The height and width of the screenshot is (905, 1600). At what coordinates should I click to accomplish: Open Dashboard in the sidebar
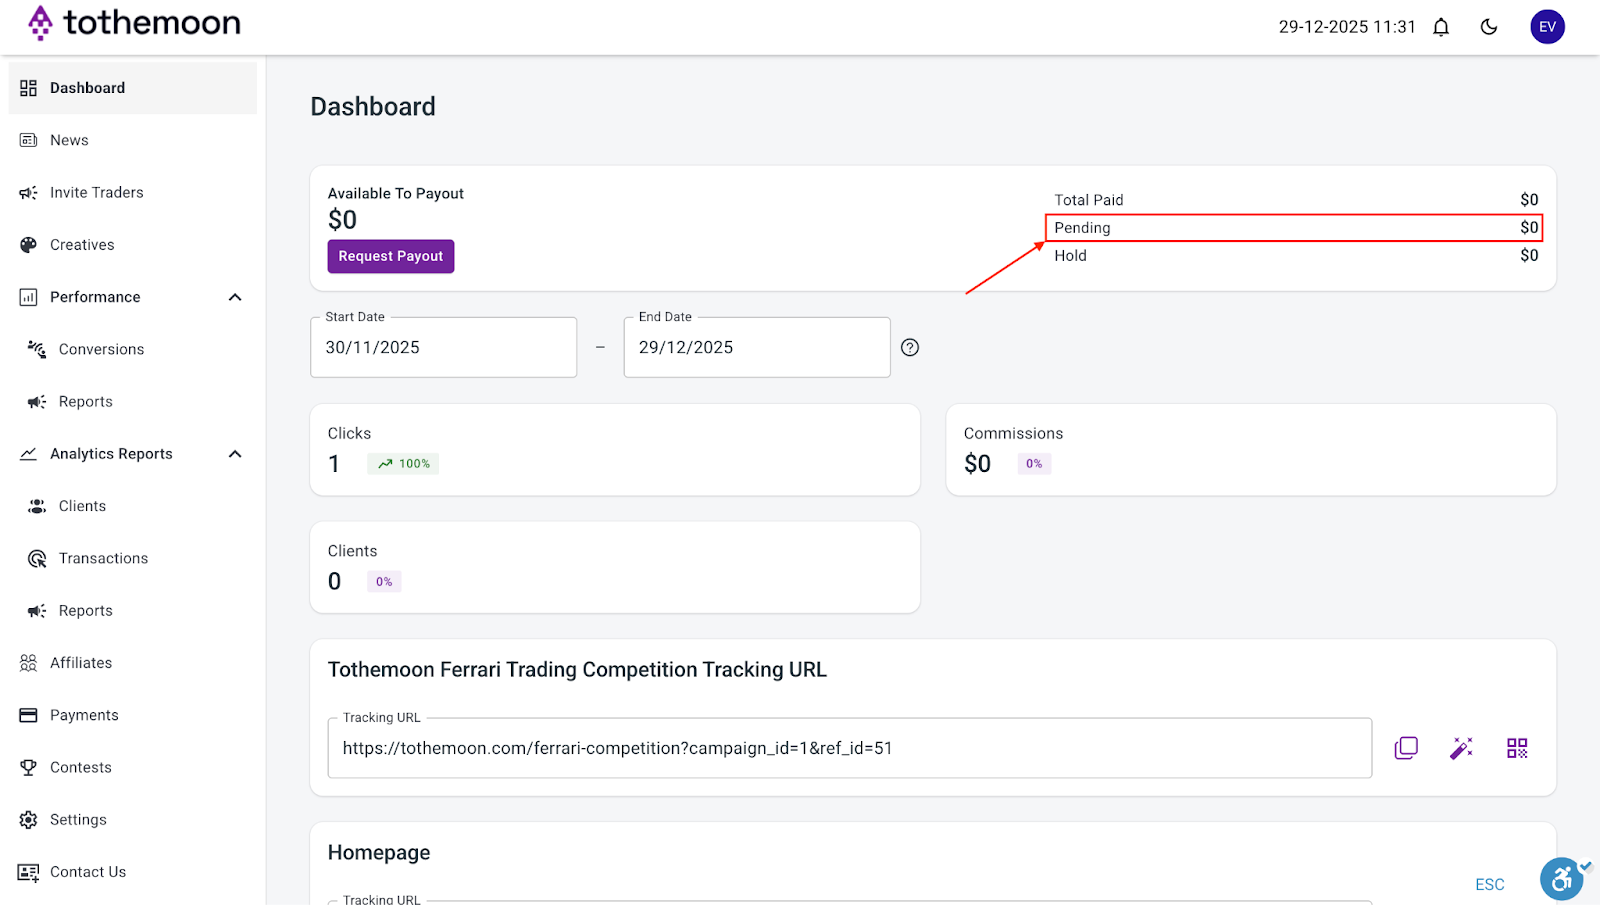(x=133, y=88)
